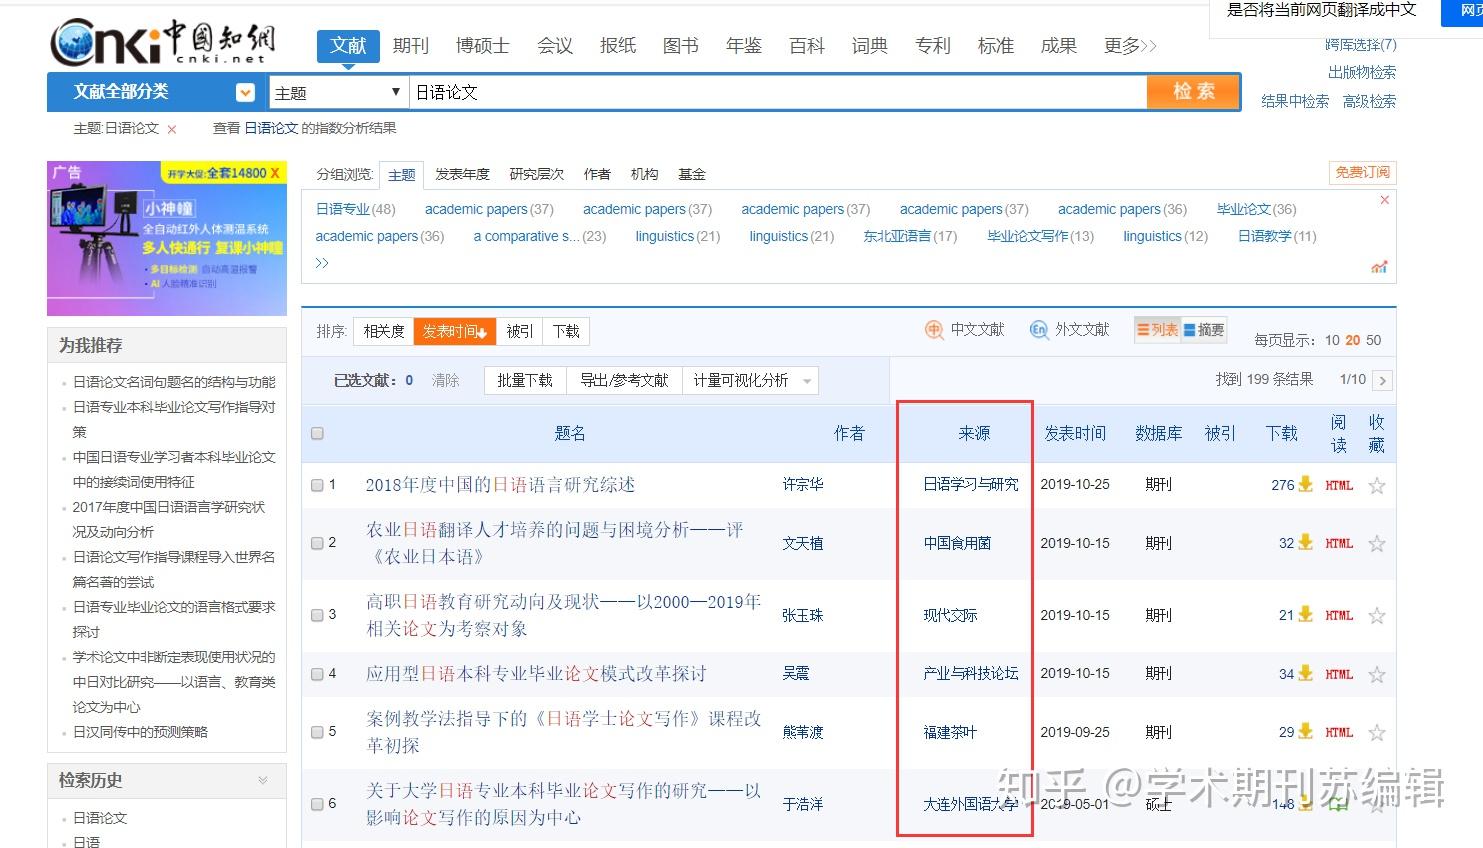Sort results by 相关度
The width and height of the screenshot is (1483, 848).
pos(384,331)
